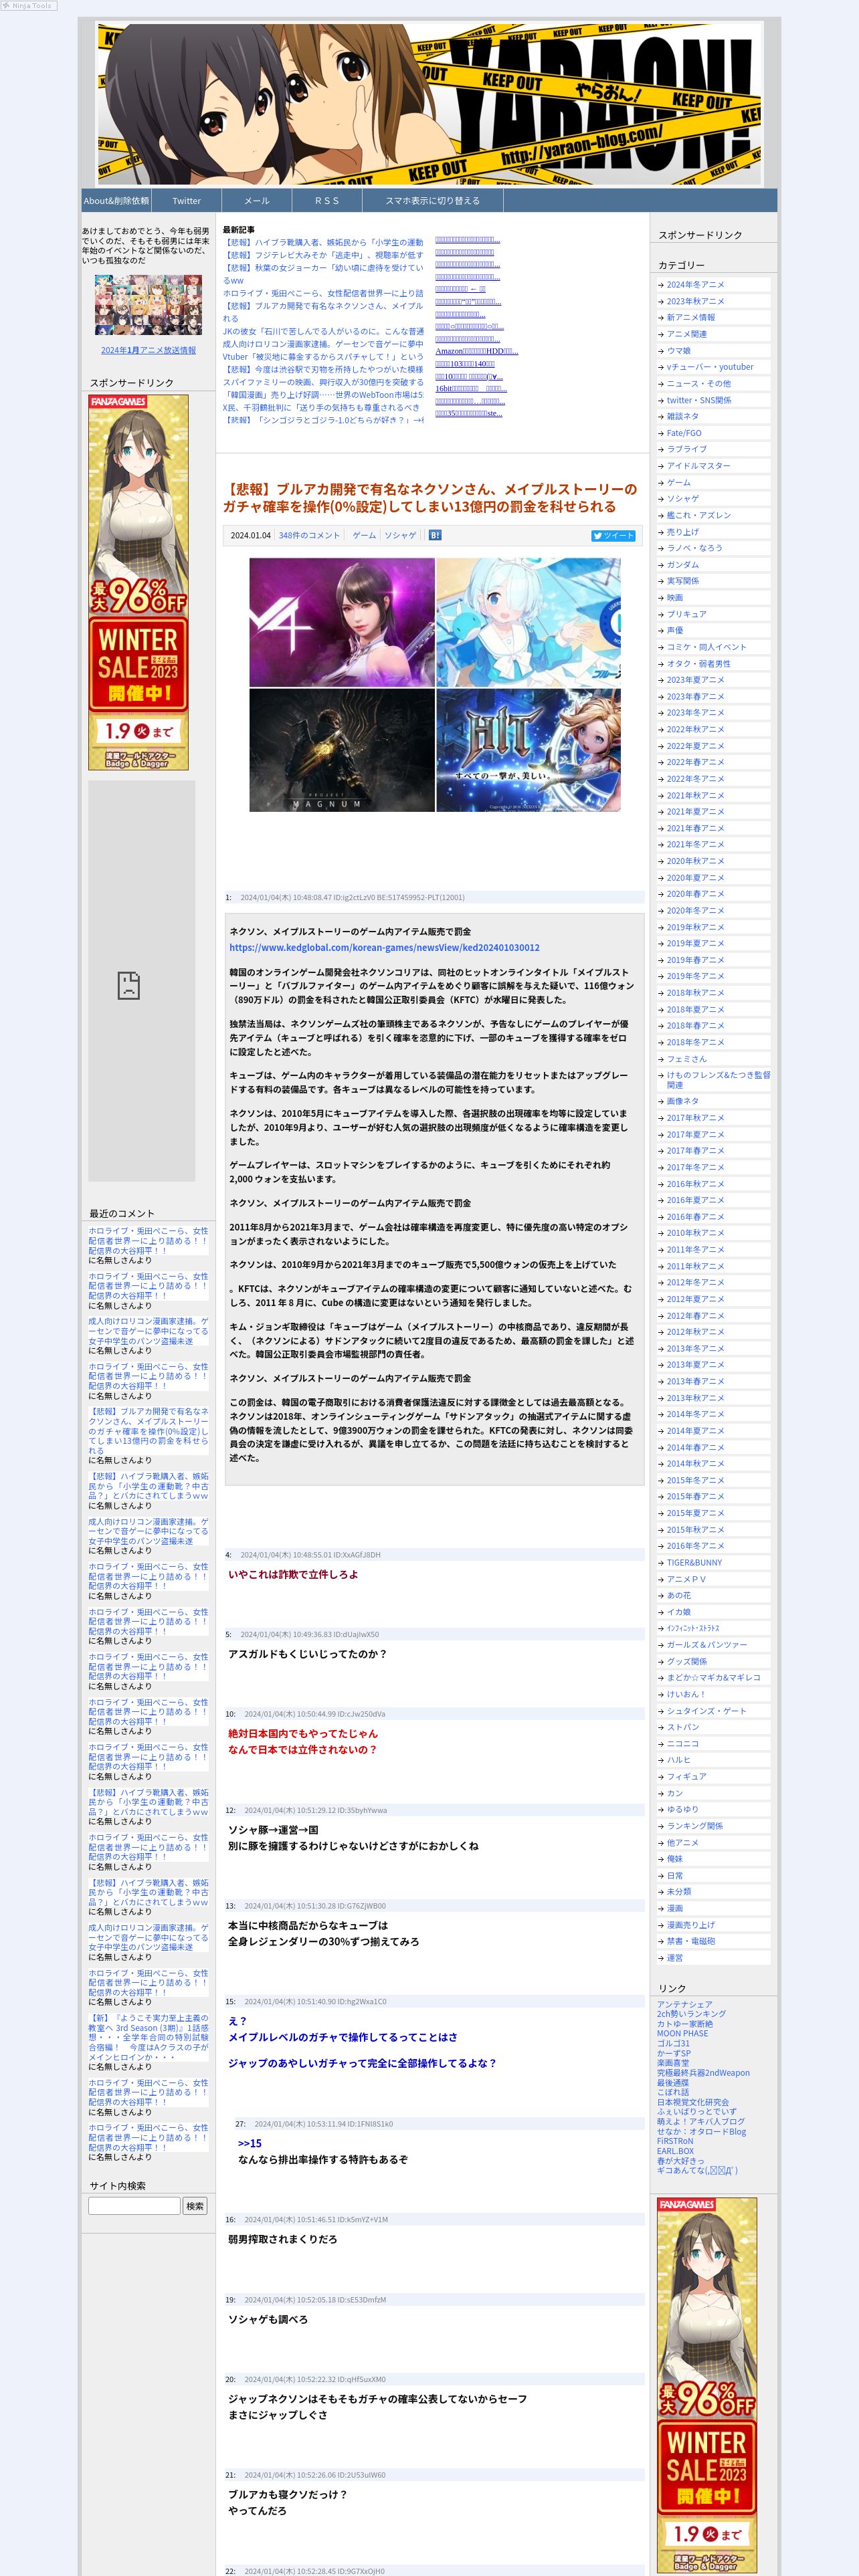Viewport: 859px width, 2576px height.
Task: Click the Hatena bookmark B! icon
Action: coord(435,535)
